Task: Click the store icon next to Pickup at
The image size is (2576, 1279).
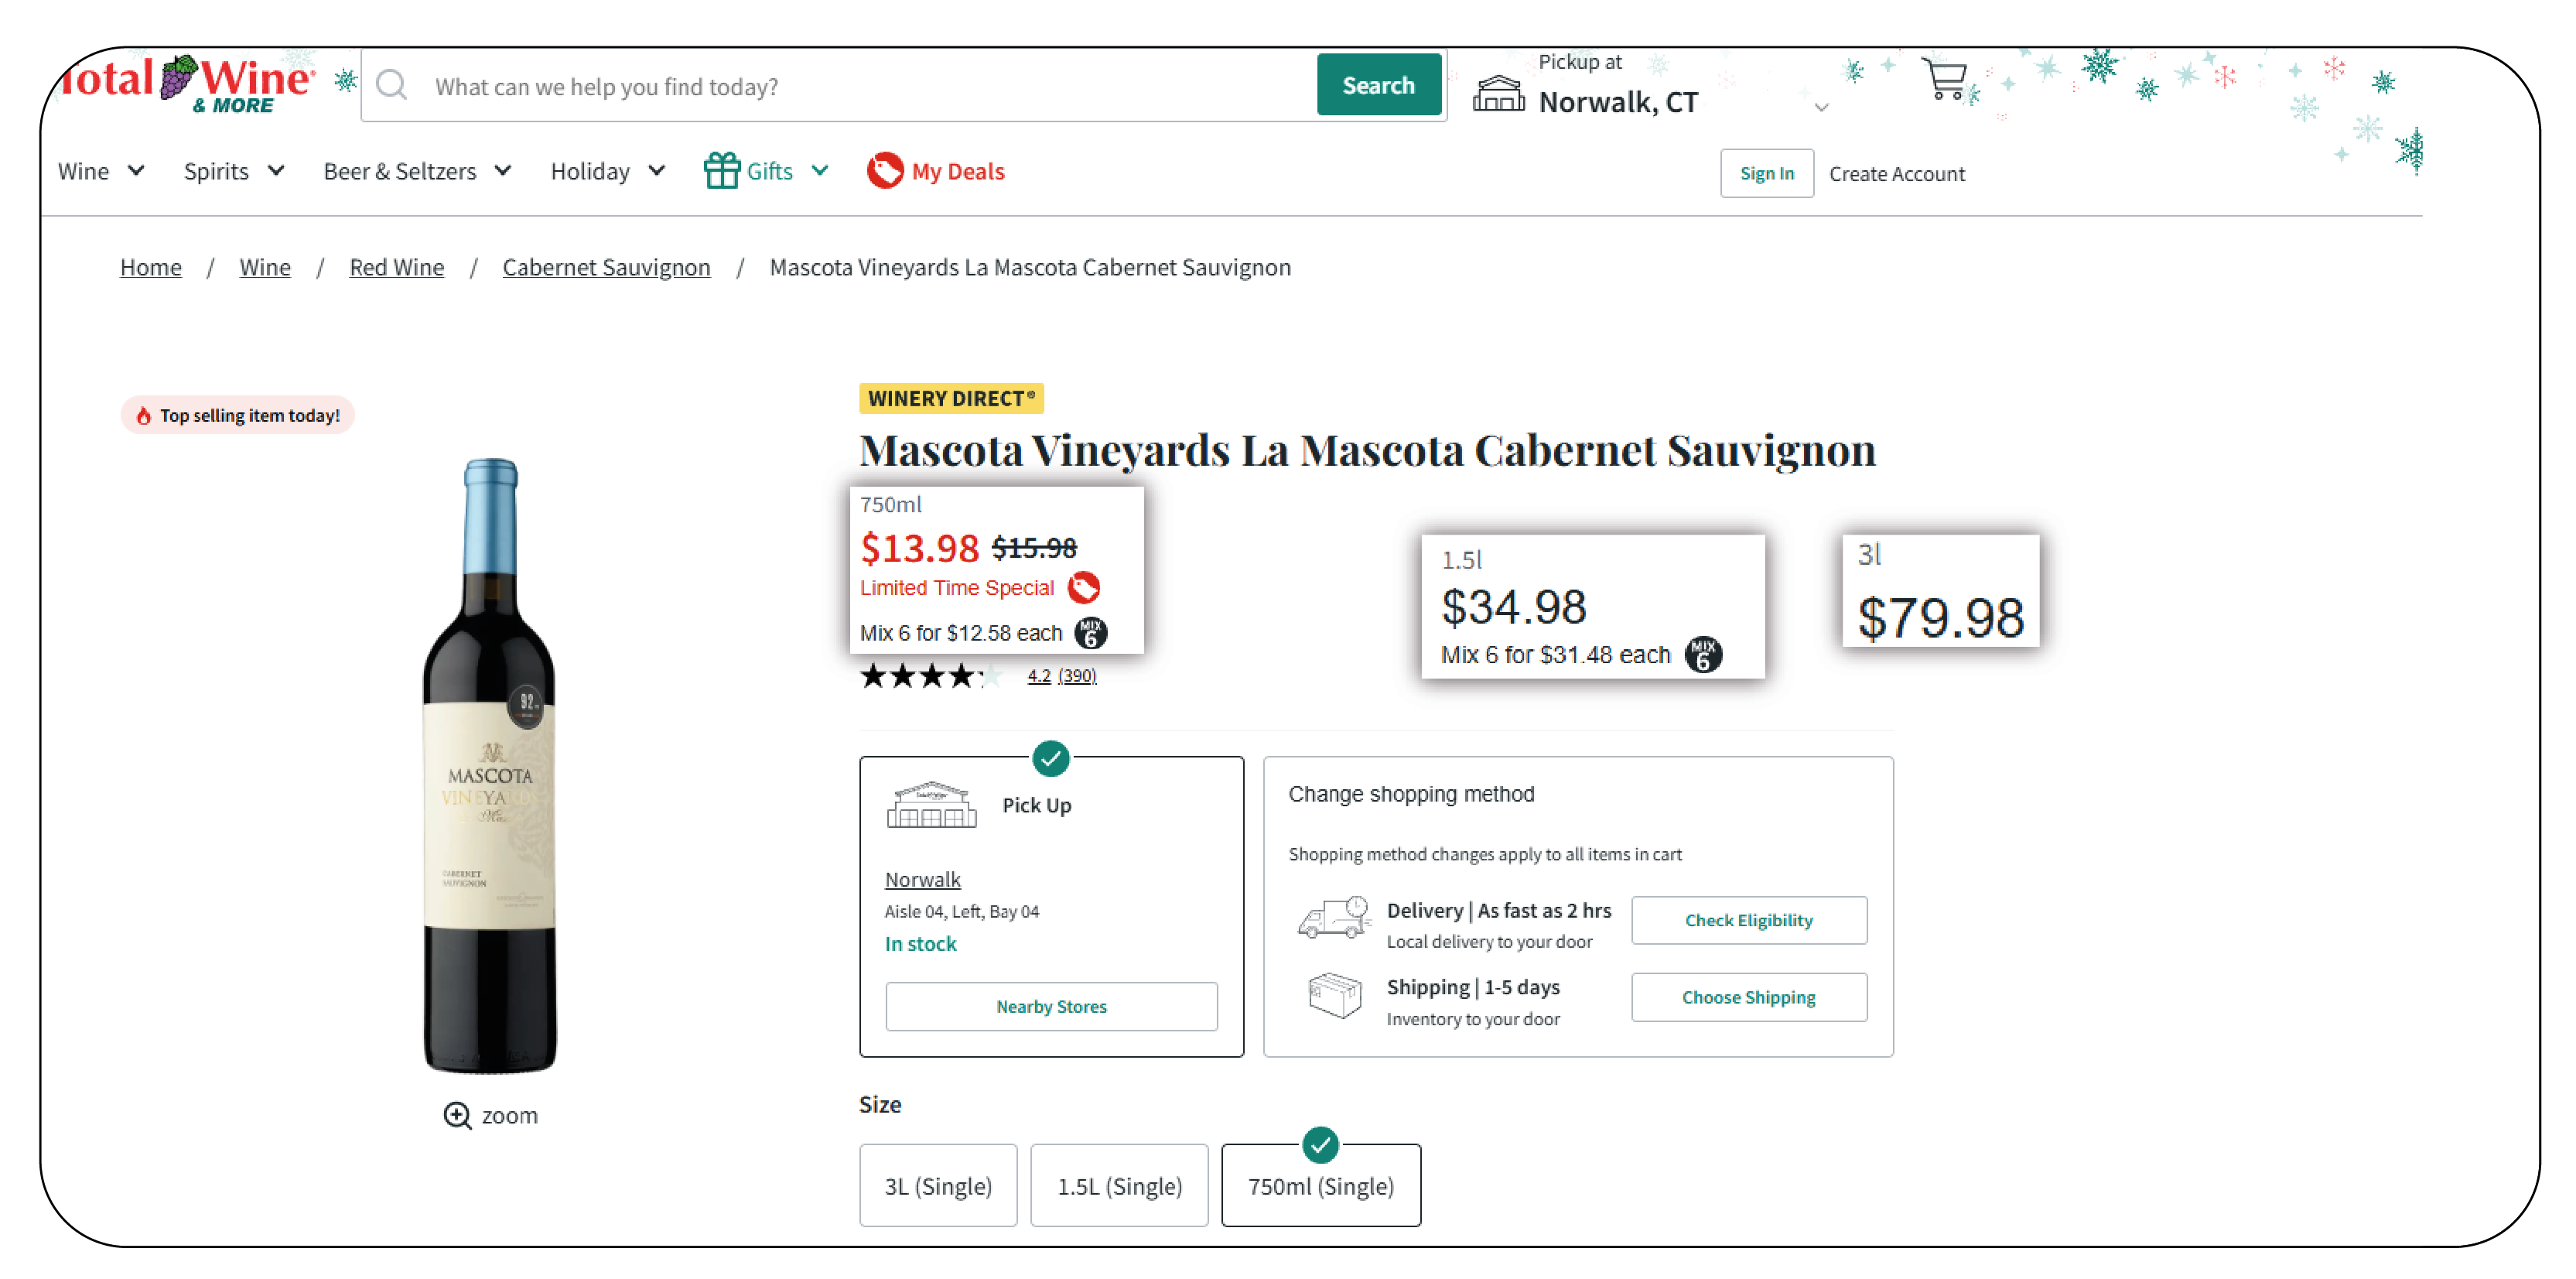Action: click(1498, 94)
